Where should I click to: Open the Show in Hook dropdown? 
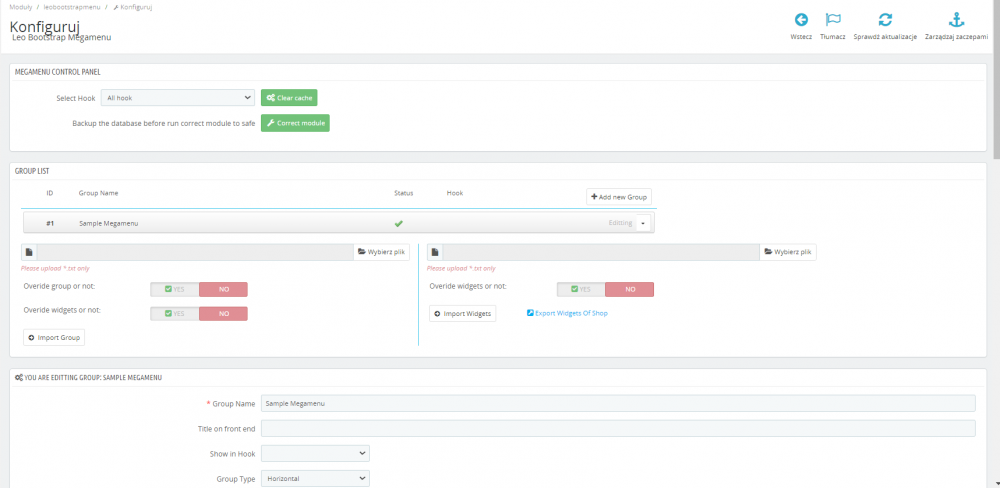315,454
